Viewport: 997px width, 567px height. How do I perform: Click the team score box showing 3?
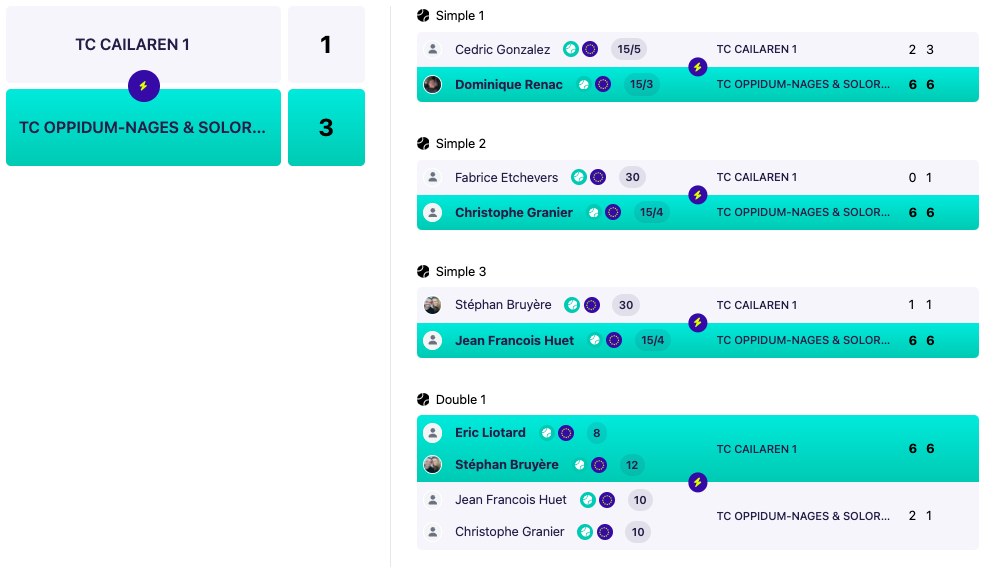326,127
